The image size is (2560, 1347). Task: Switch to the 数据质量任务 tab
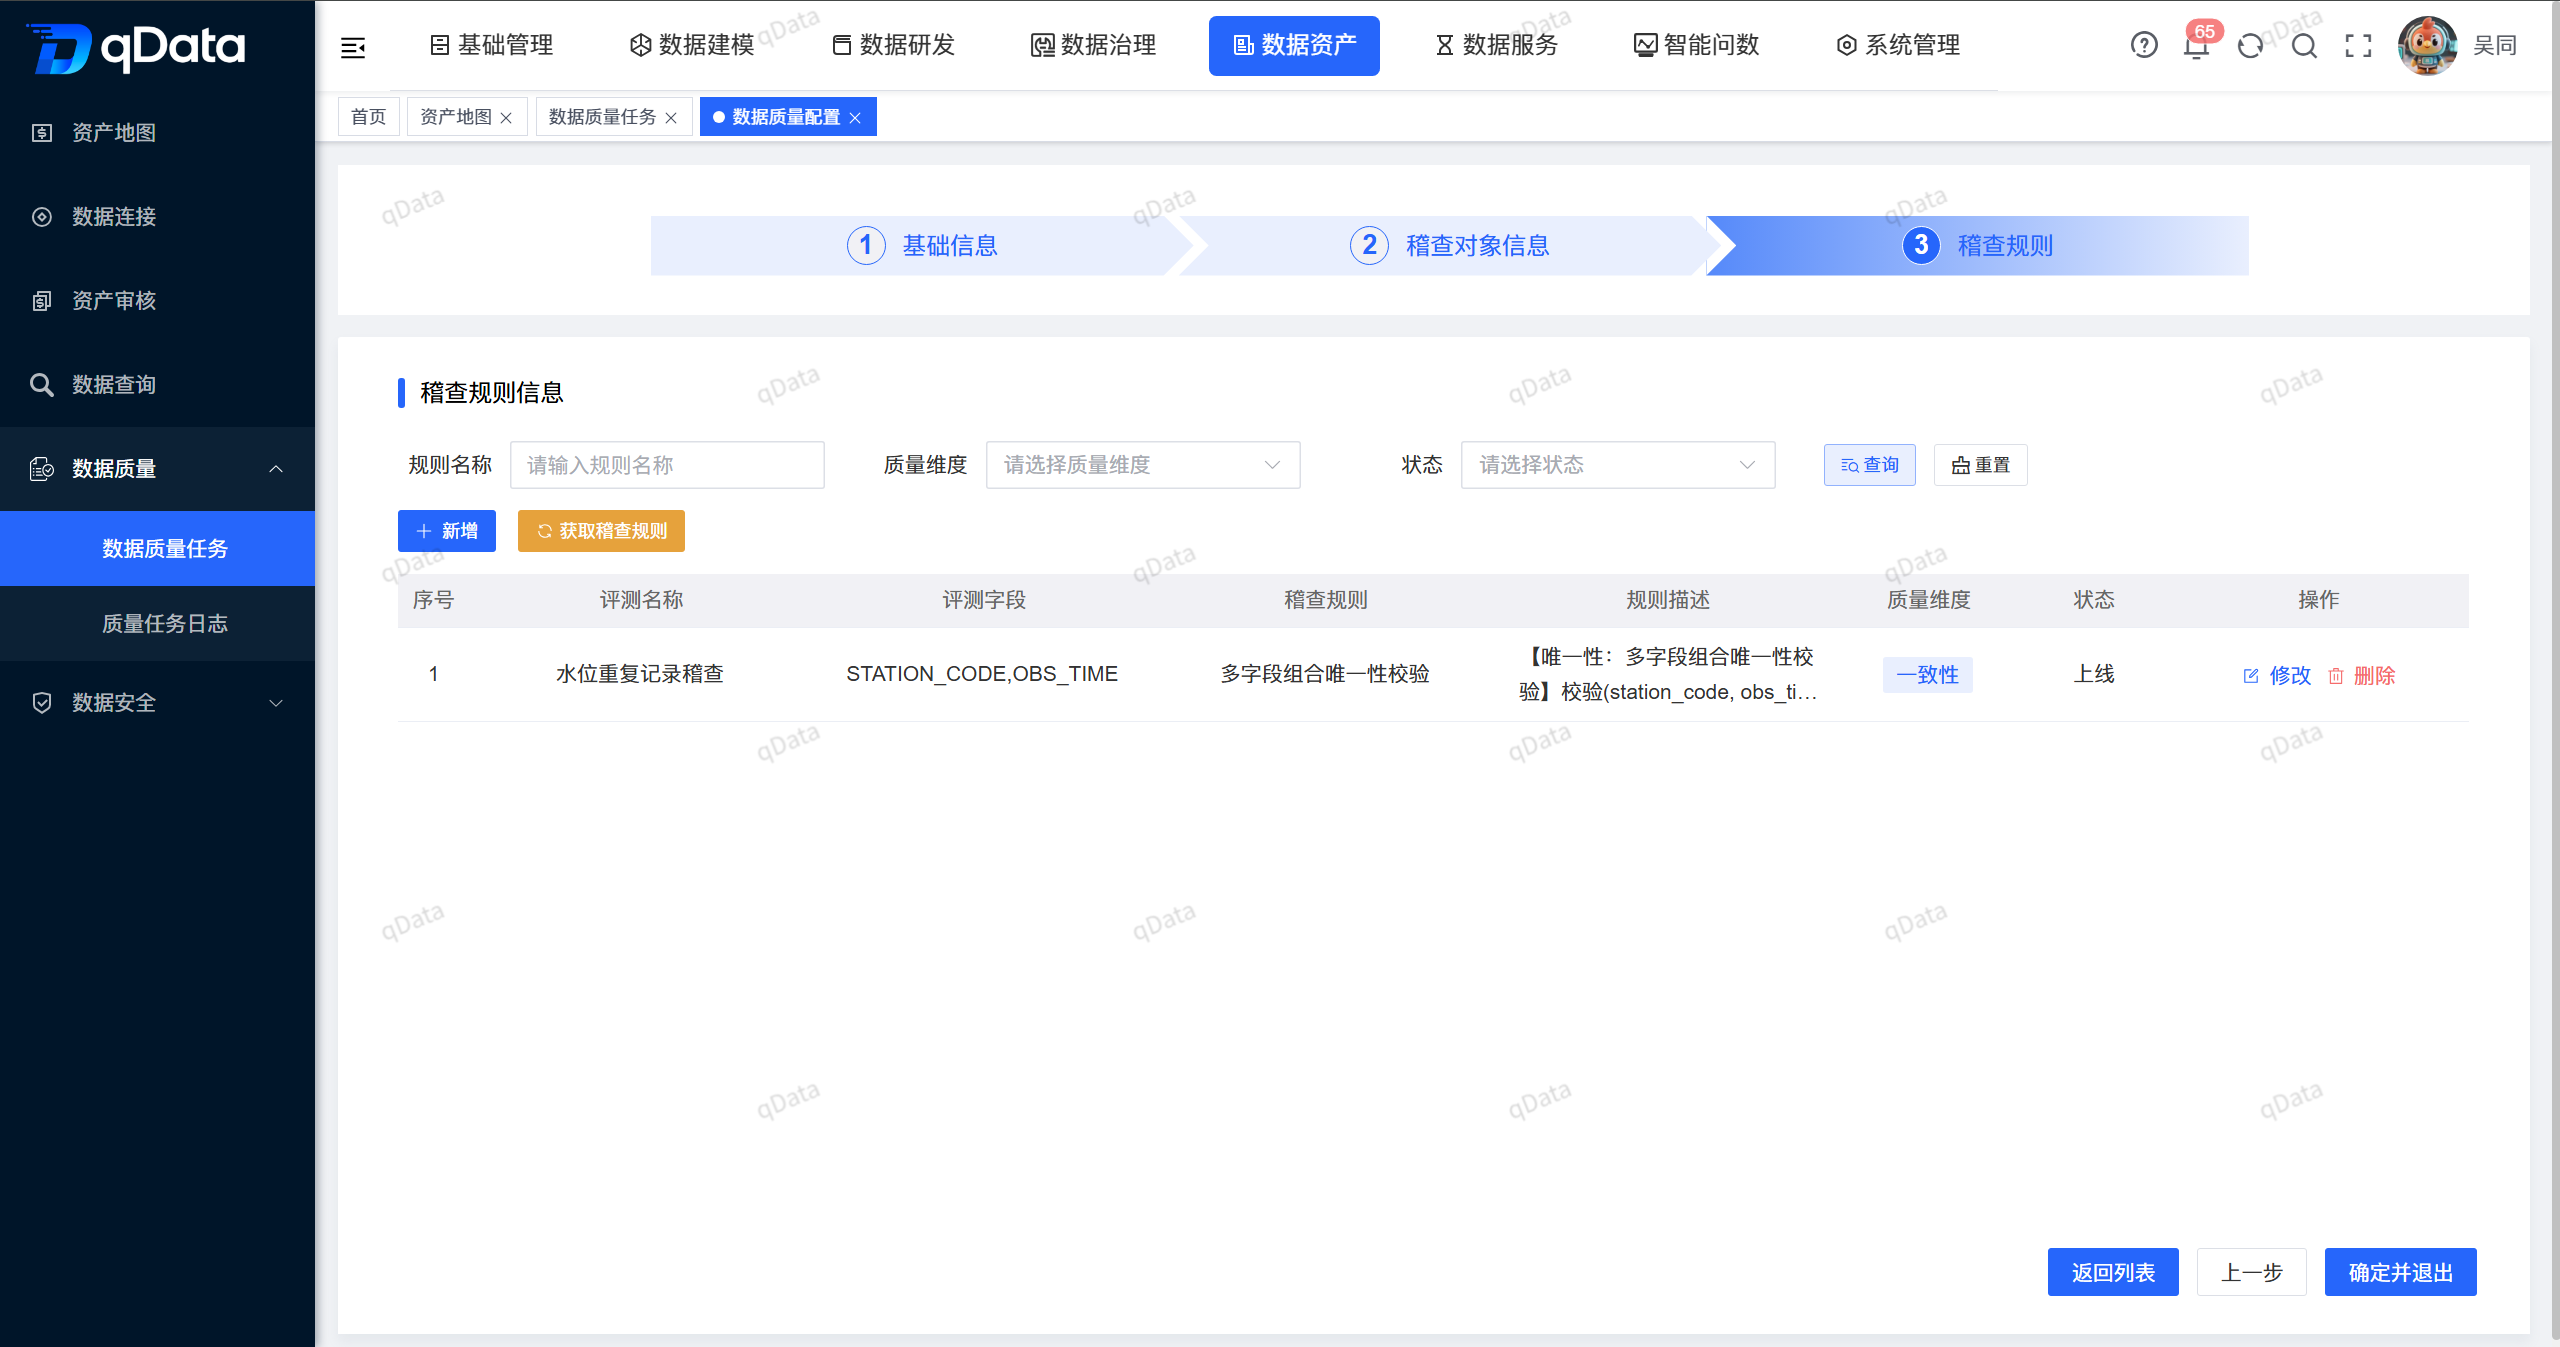(602, 117)
